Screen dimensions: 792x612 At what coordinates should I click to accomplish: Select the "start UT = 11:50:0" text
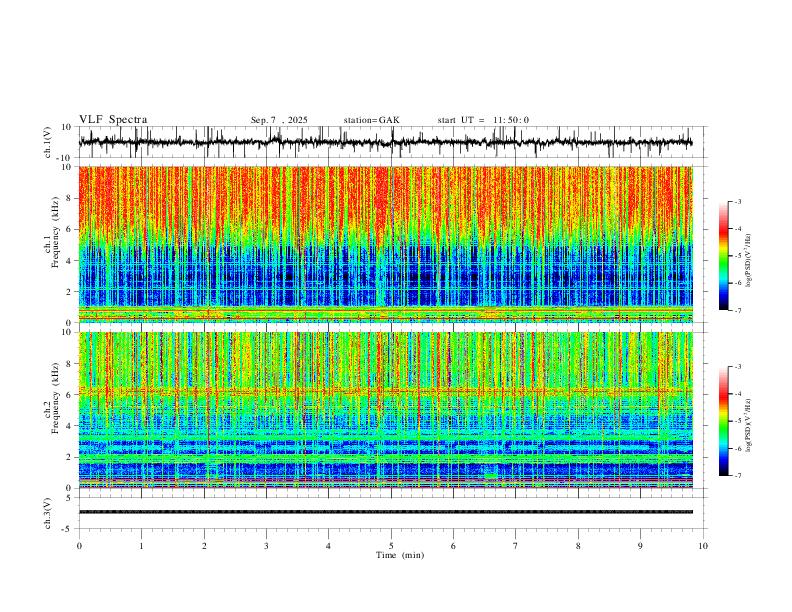(x=483, y=120)
